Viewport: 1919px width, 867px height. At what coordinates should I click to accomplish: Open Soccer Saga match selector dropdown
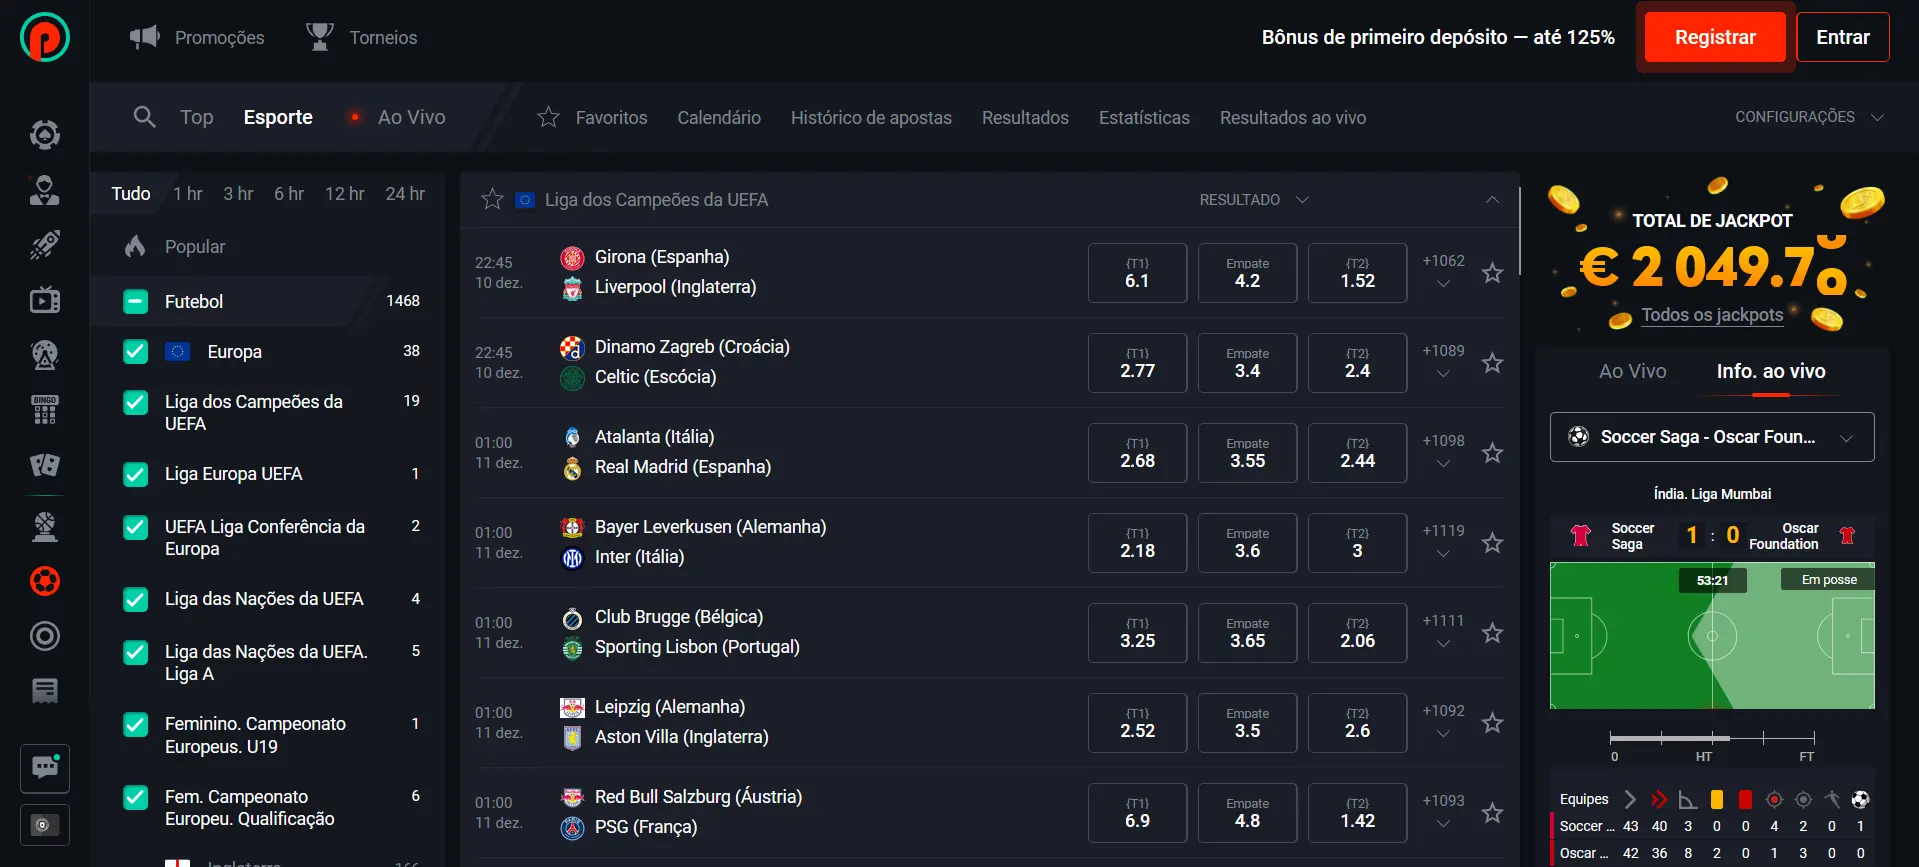point(1711,437)
